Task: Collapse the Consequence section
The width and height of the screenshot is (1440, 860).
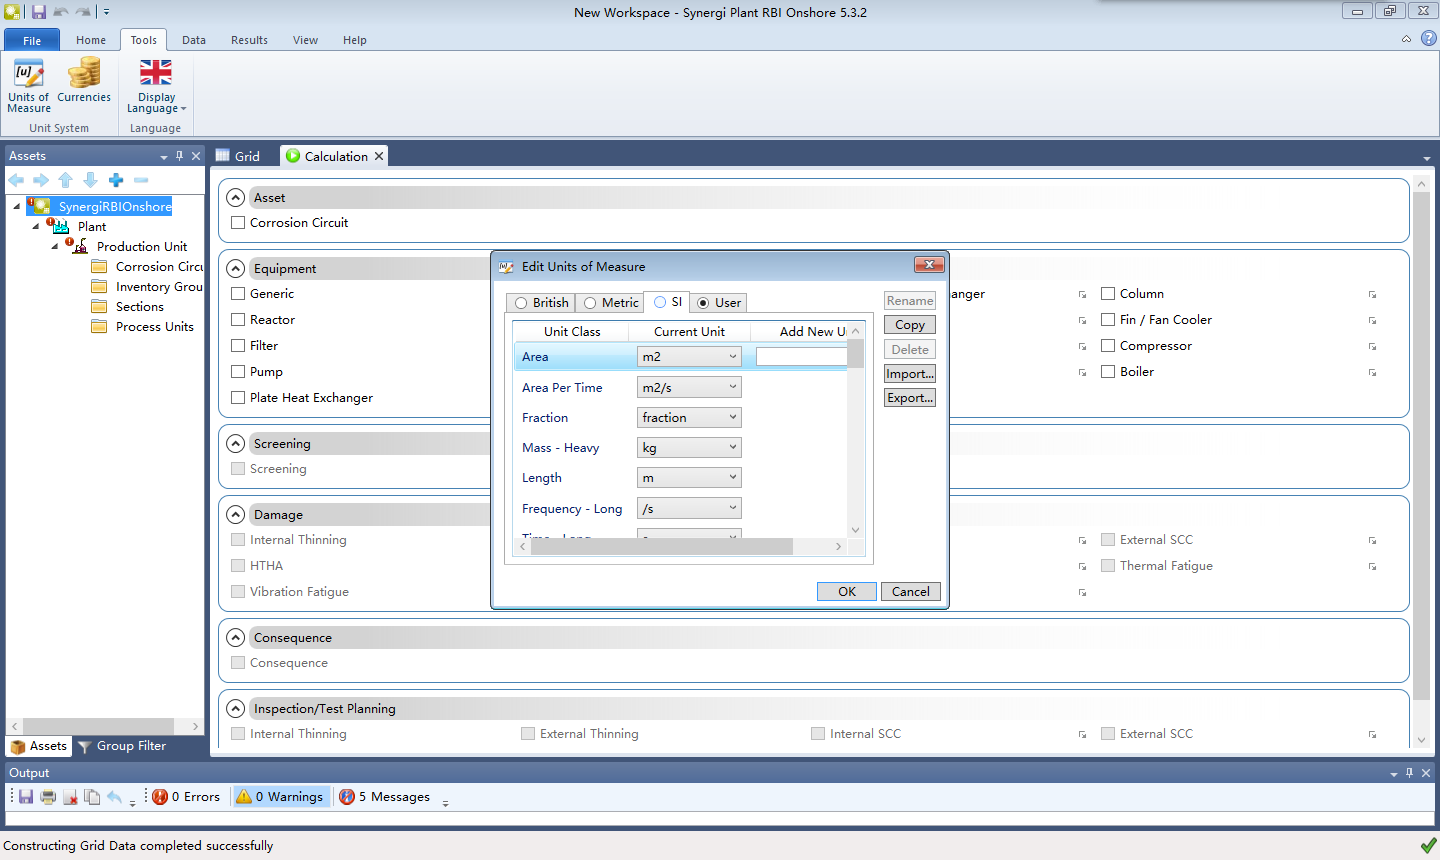Action: 235,638
